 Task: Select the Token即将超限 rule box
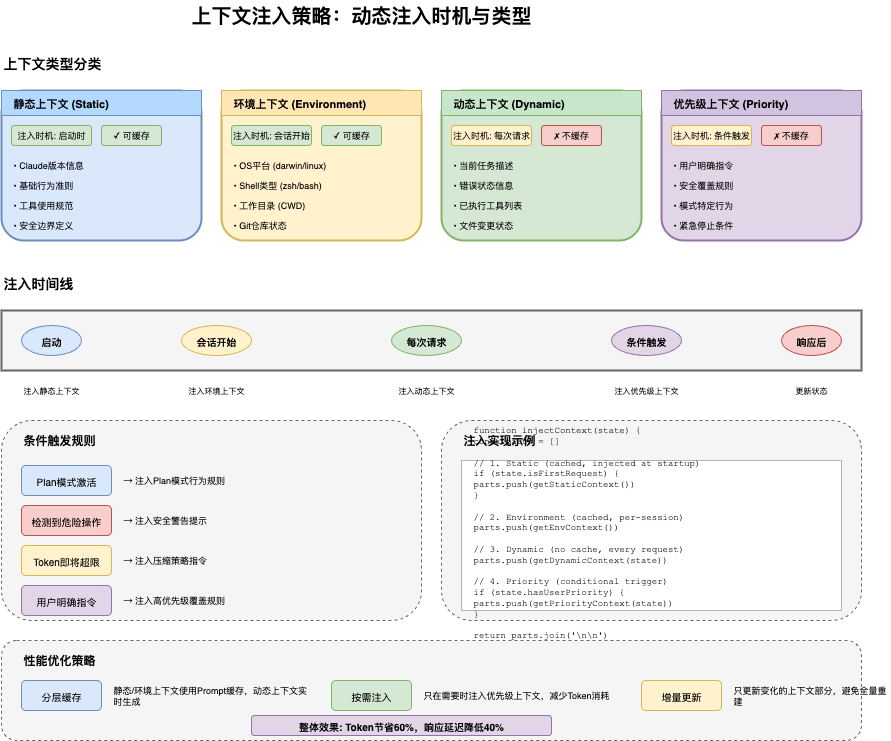tap(66, 561)
